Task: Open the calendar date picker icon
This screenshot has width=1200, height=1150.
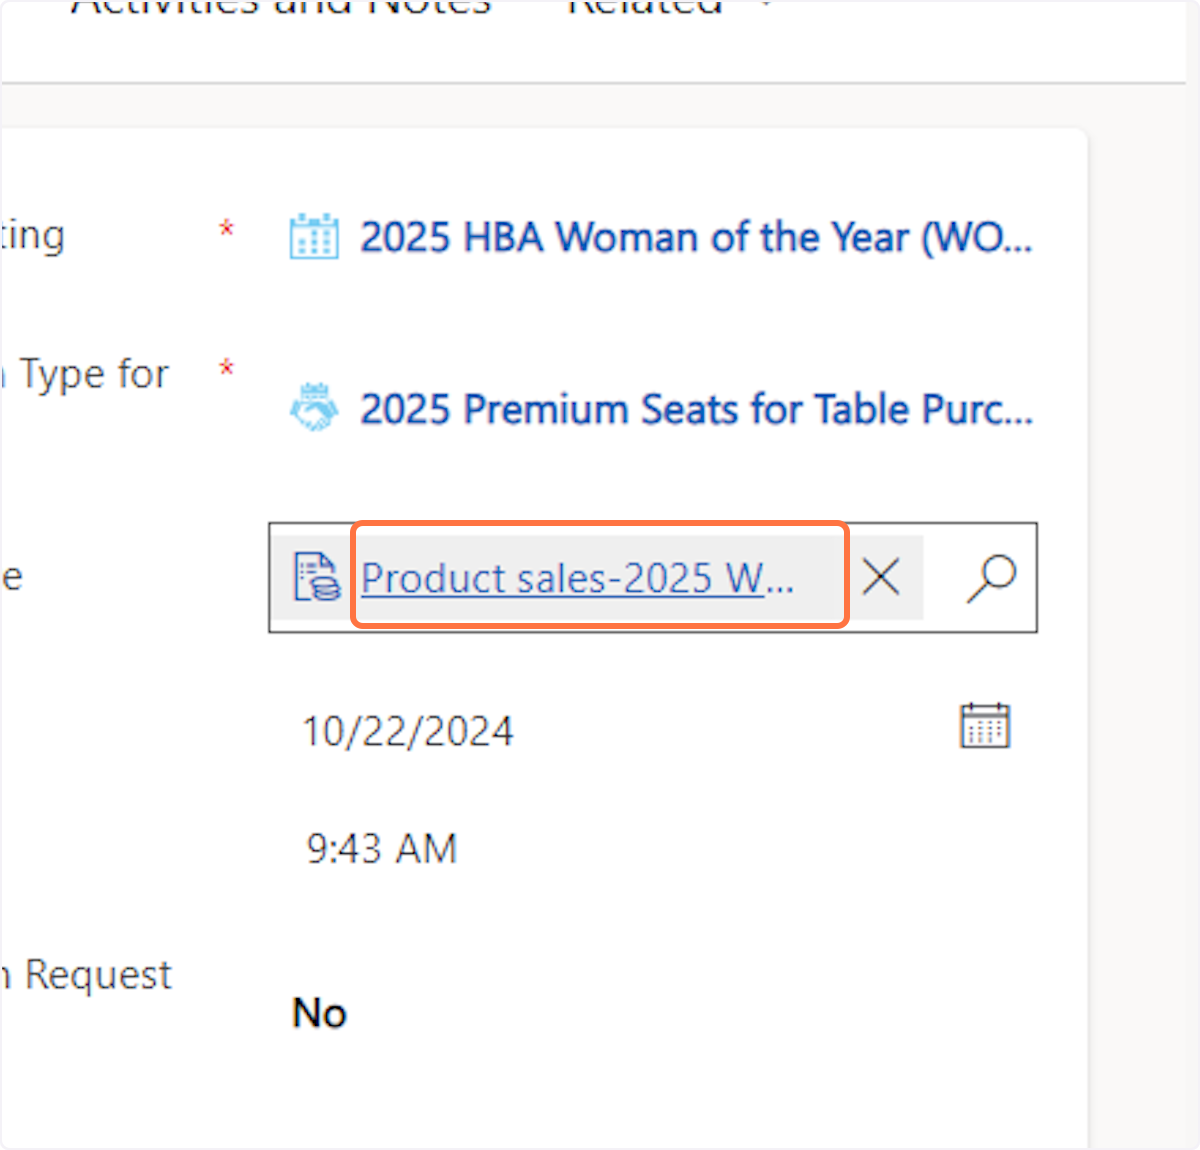Action: point(985,725)
